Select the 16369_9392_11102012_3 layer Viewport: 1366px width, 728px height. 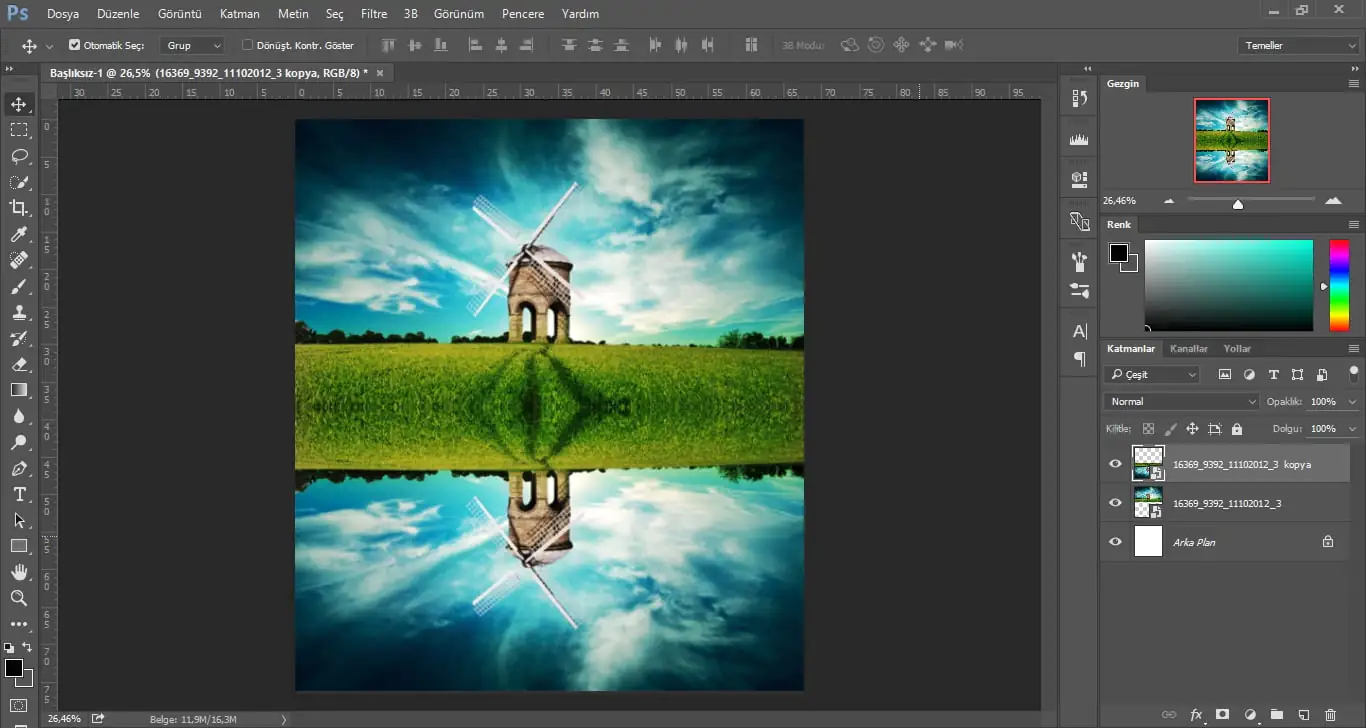[1227, 503]
